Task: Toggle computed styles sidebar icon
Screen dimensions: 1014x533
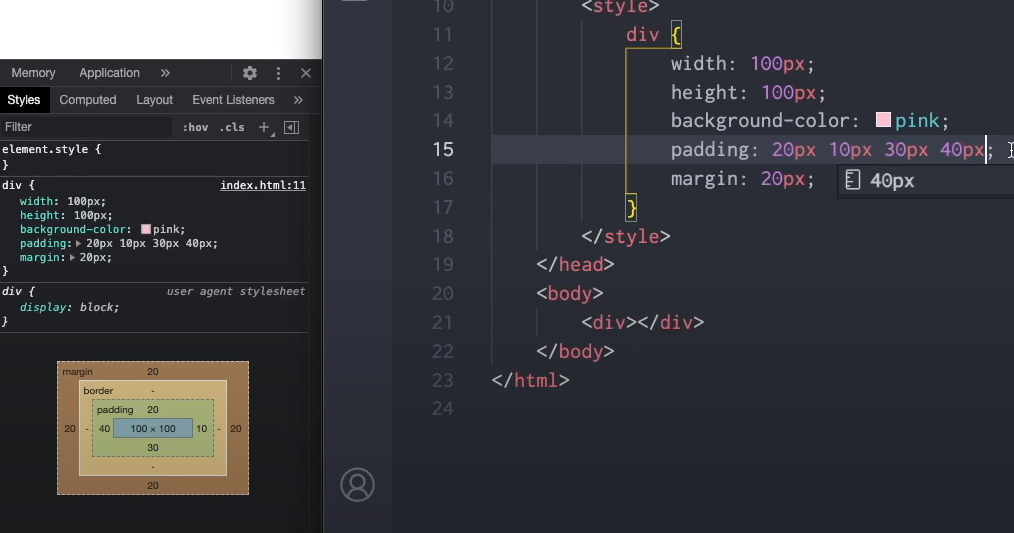Action: coord(292,127)
